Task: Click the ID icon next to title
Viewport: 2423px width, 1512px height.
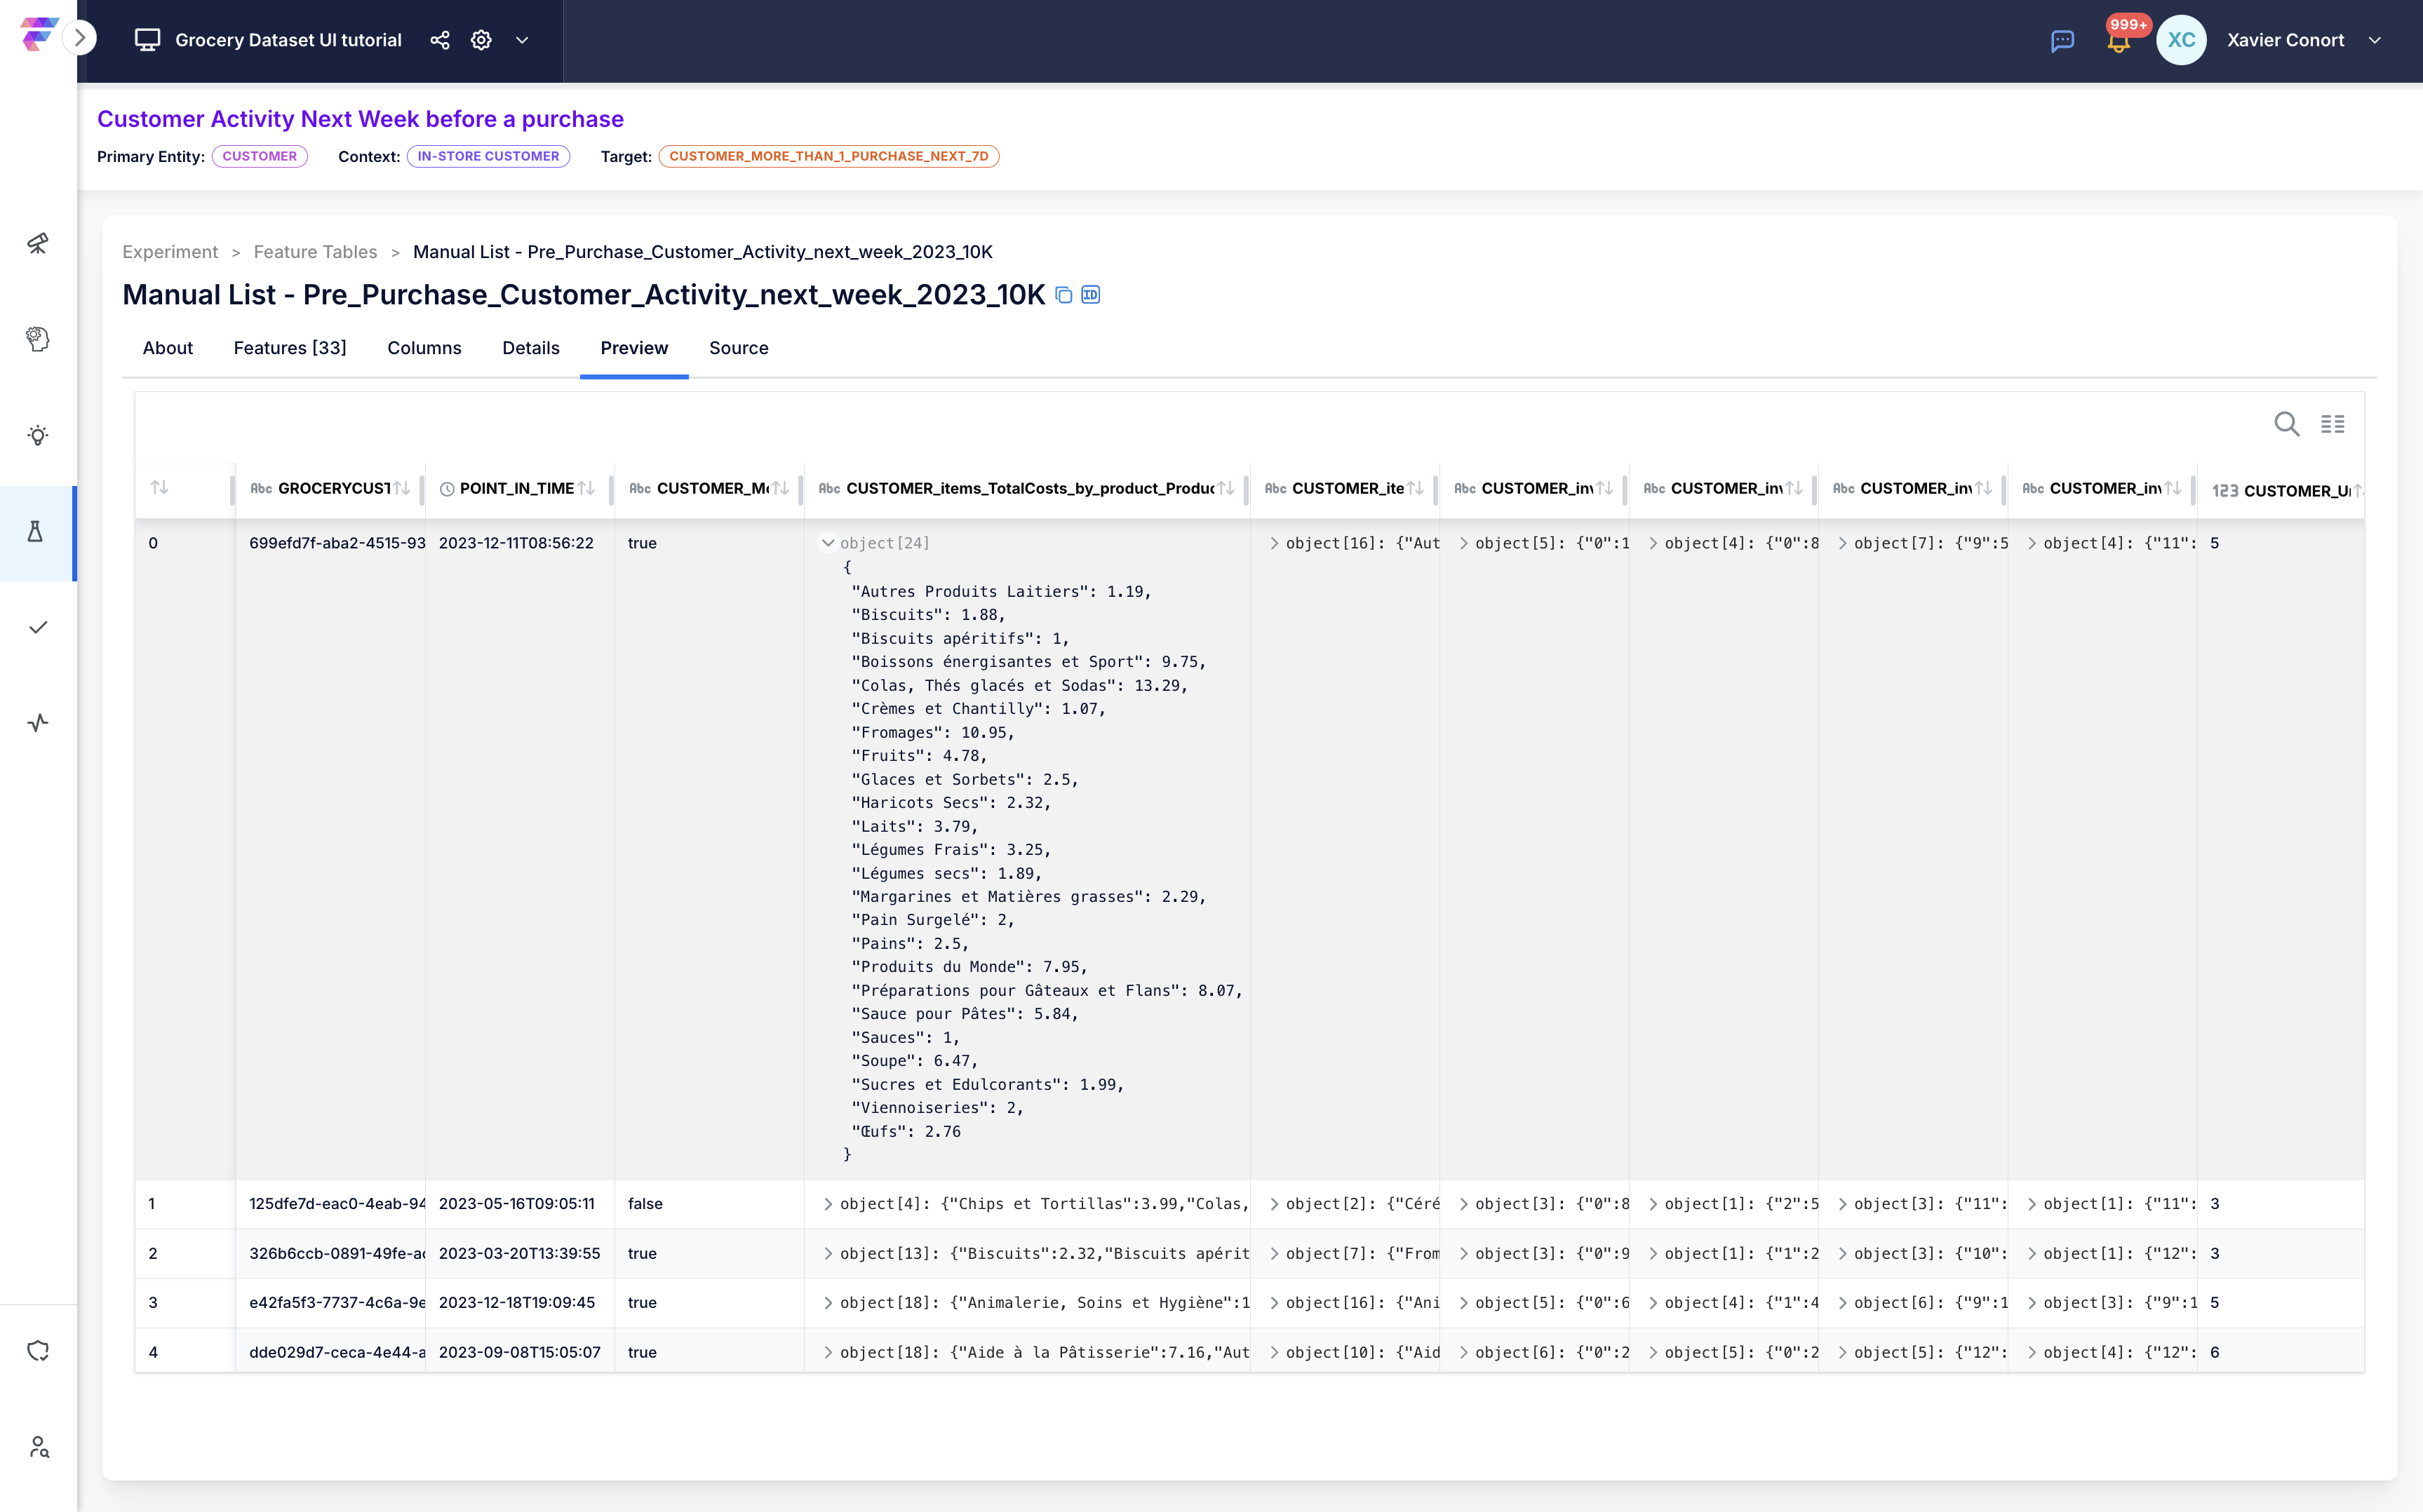Action: (1091, 295)
